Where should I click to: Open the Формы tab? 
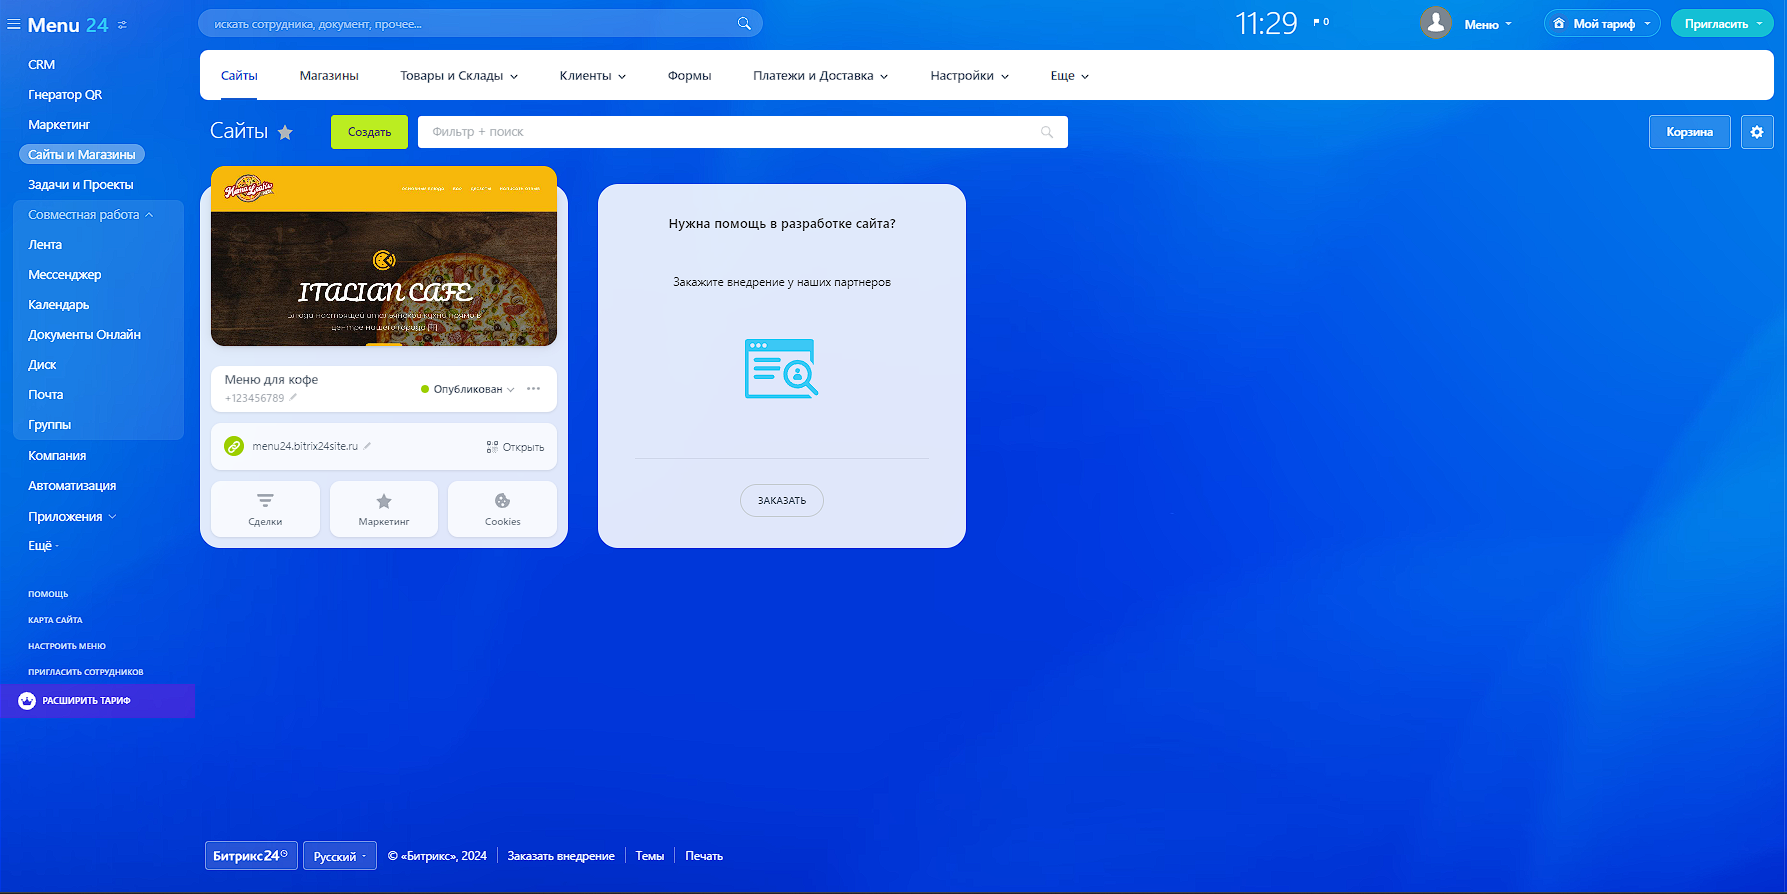(689, 76)
